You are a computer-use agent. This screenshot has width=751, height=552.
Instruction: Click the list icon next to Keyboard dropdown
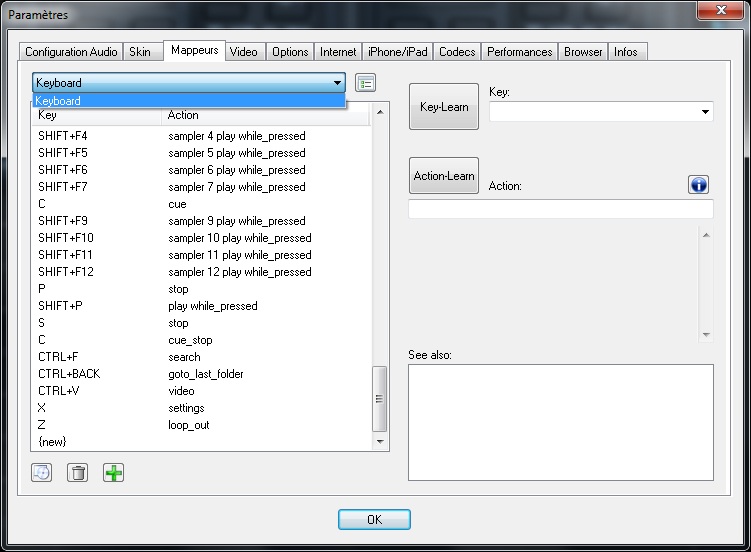(366, 83)
